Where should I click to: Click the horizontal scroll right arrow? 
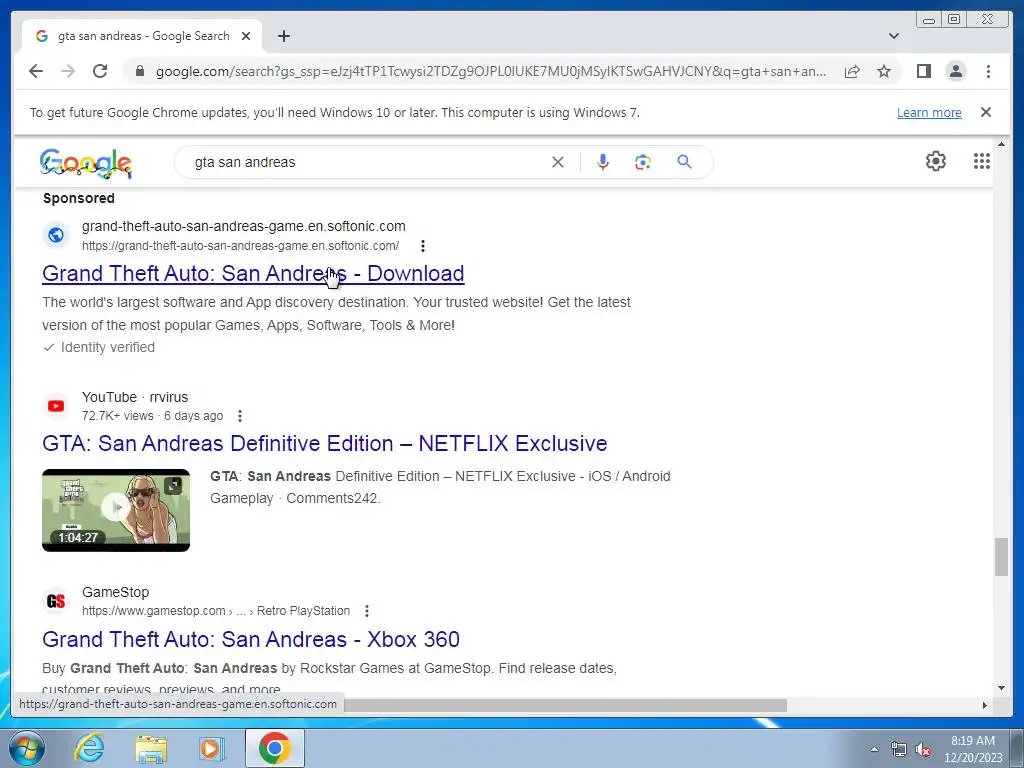click(985, 705)
